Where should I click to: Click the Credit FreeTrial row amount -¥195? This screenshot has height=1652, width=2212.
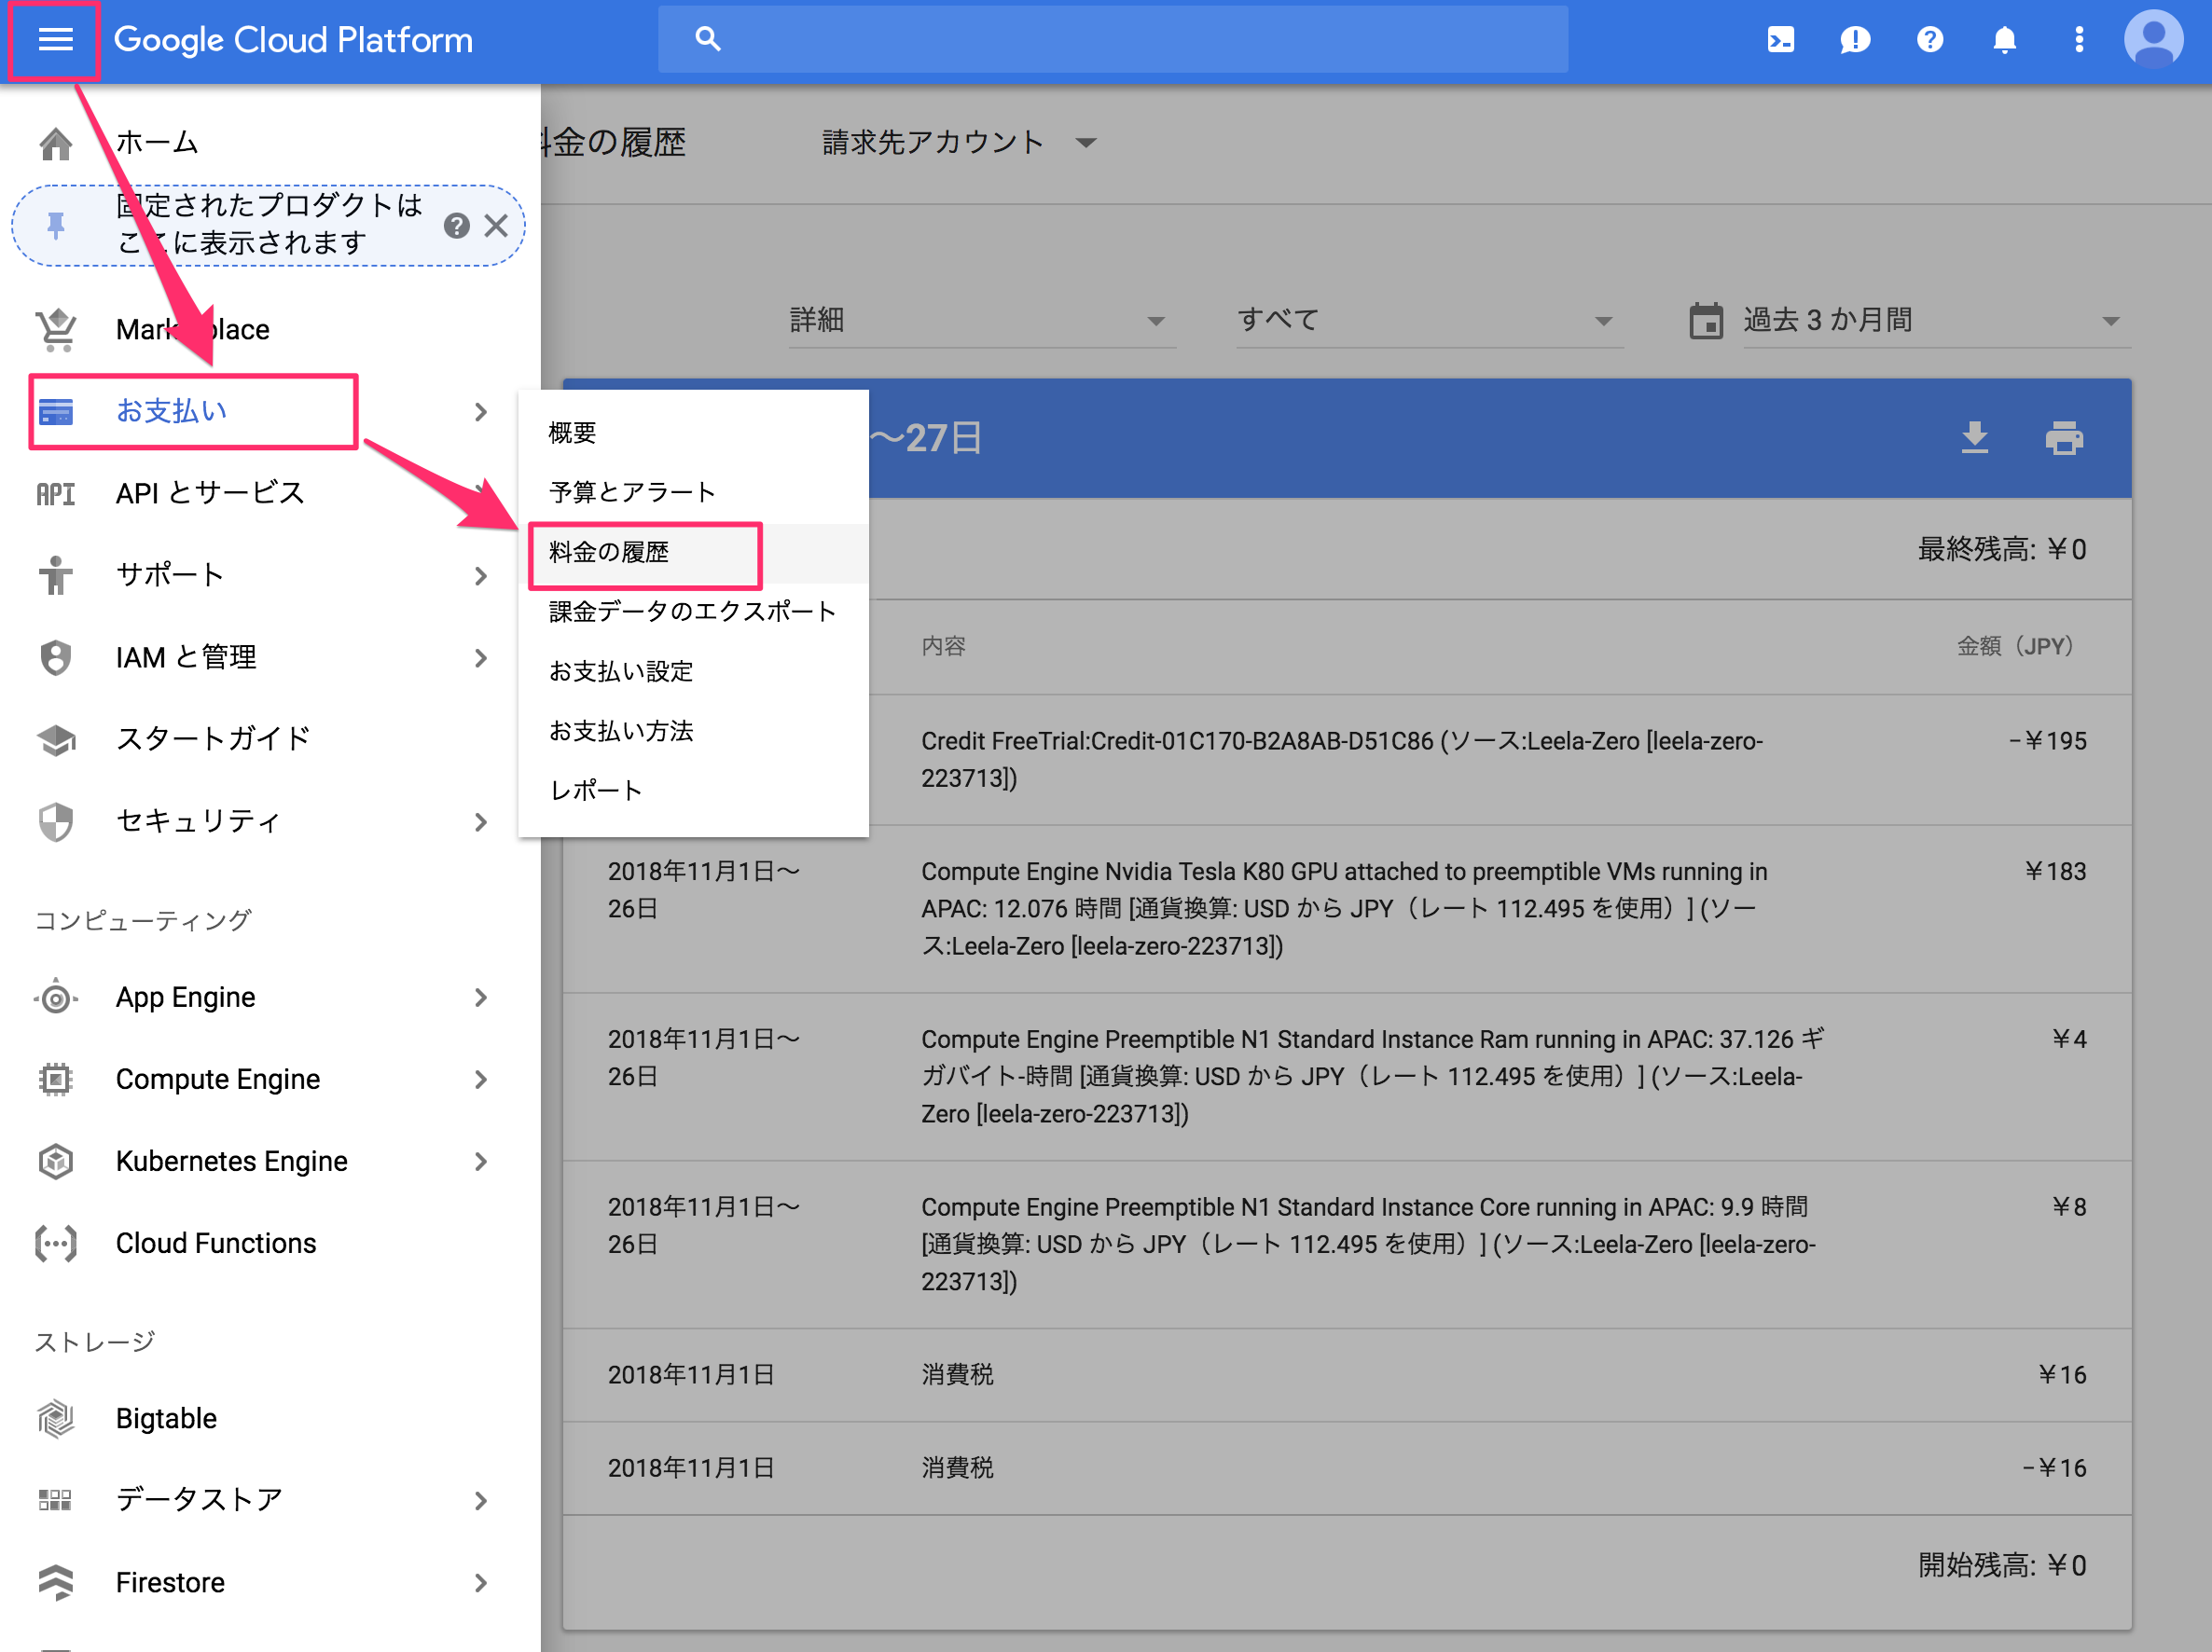(2047, 741)
